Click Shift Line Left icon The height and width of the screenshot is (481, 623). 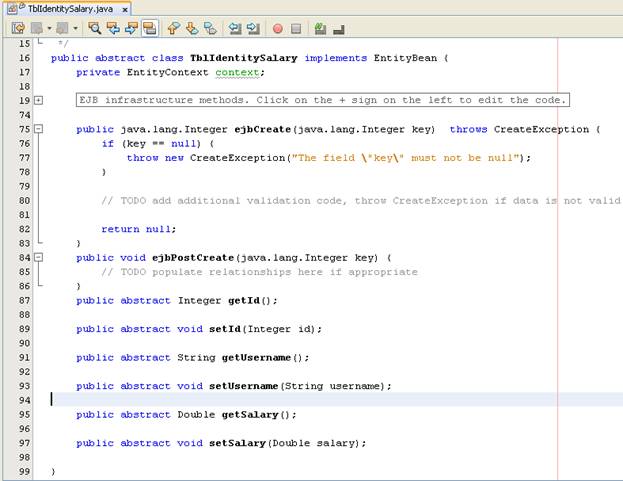235,28
